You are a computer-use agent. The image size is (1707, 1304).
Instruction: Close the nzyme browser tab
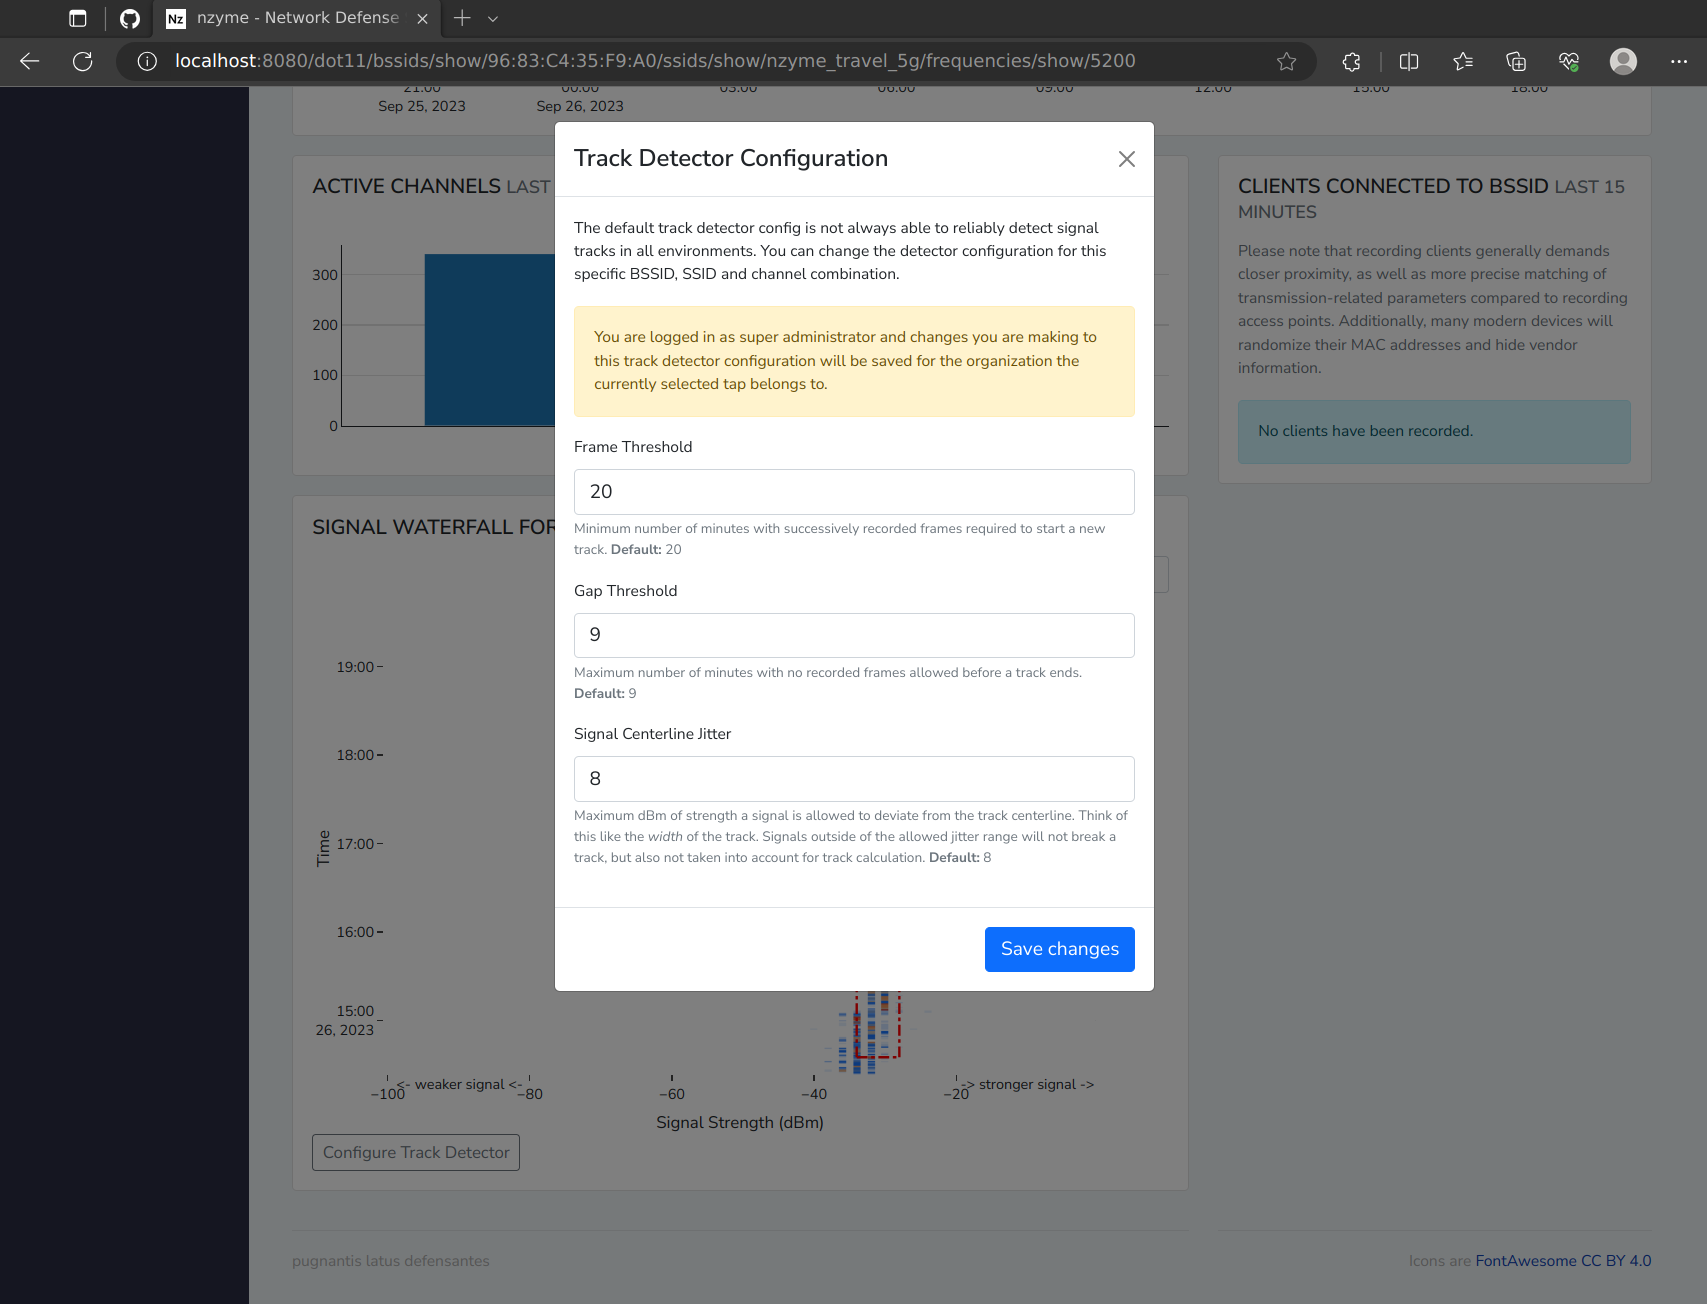tap(422, 18)
